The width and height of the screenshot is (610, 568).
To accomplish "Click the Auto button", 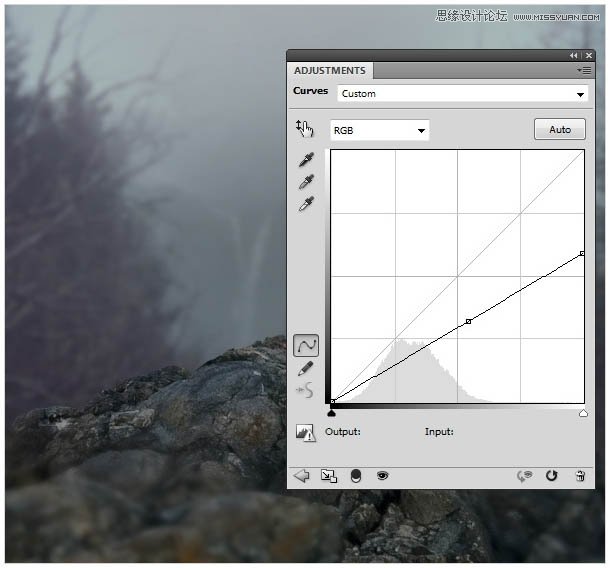I will click(x=560, y=130).
